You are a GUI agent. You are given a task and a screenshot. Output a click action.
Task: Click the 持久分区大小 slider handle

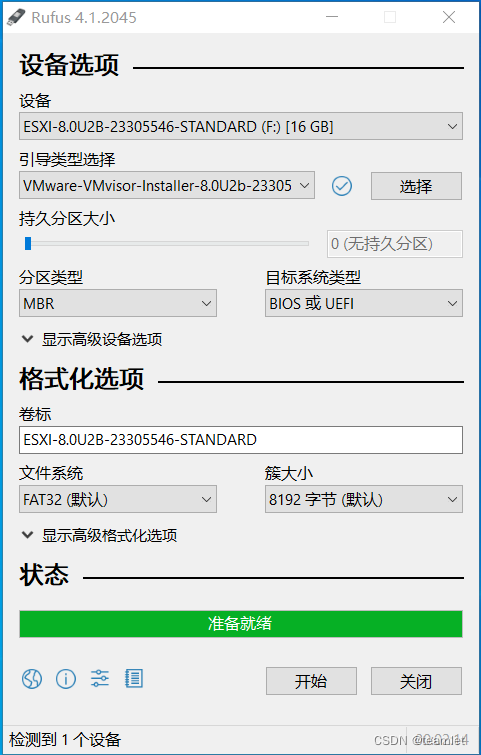28,244
